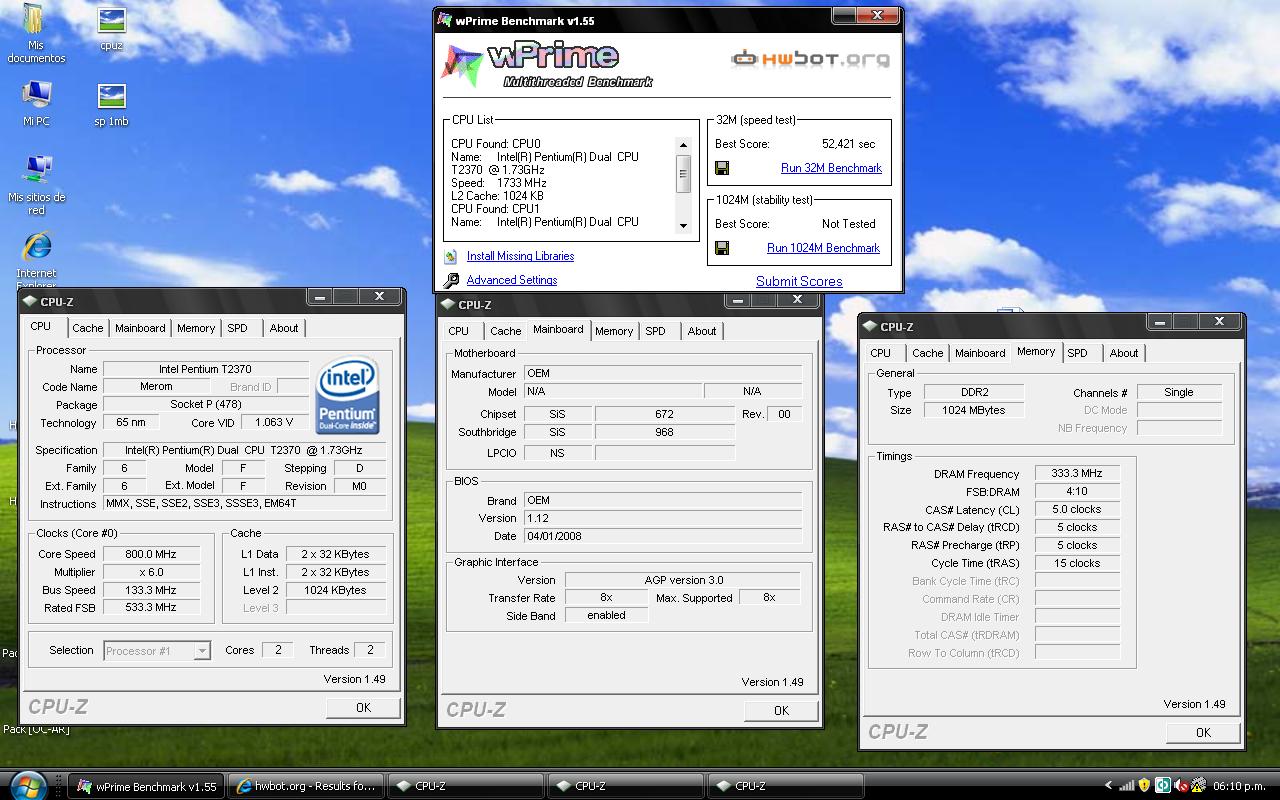Click BIOS Date 04/01/2008 field
Screen dimensions: 1280x800
click(664, 536)
